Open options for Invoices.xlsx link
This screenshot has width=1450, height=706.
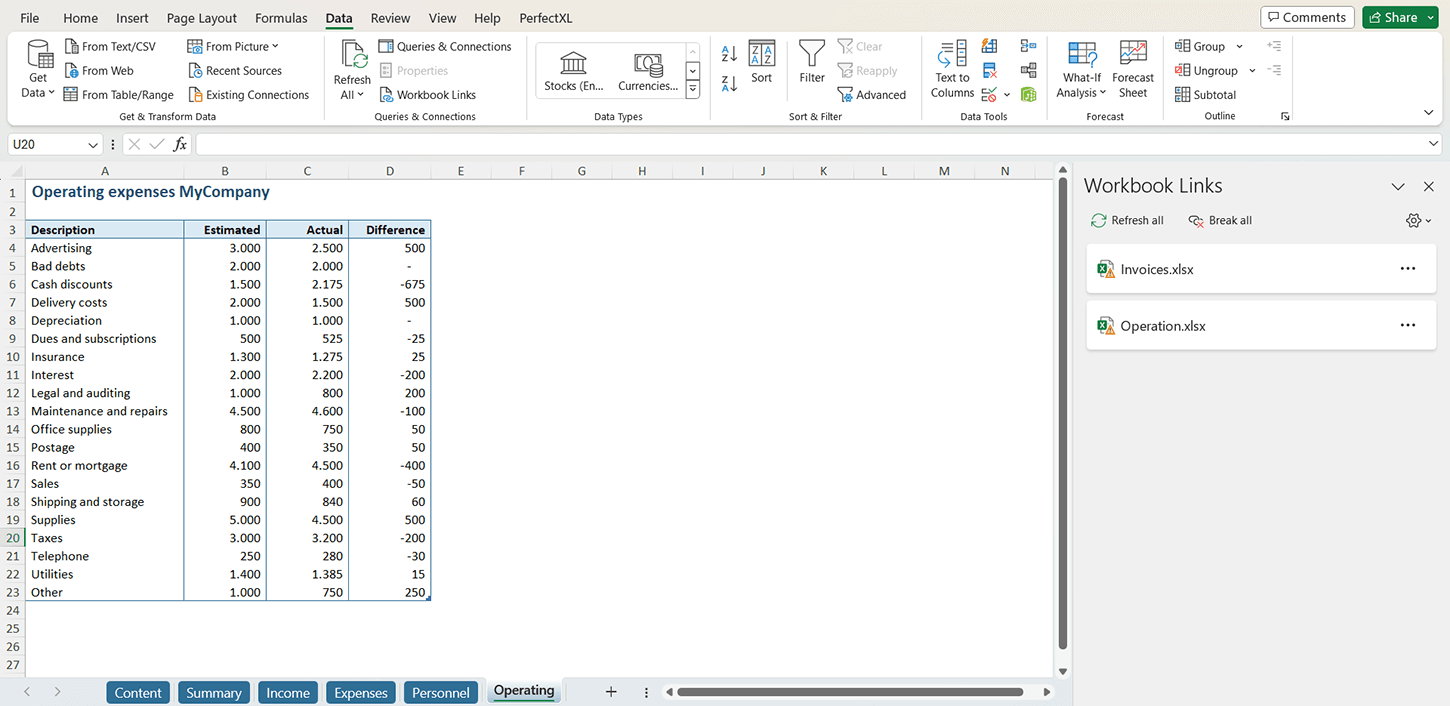point(1408,268)
